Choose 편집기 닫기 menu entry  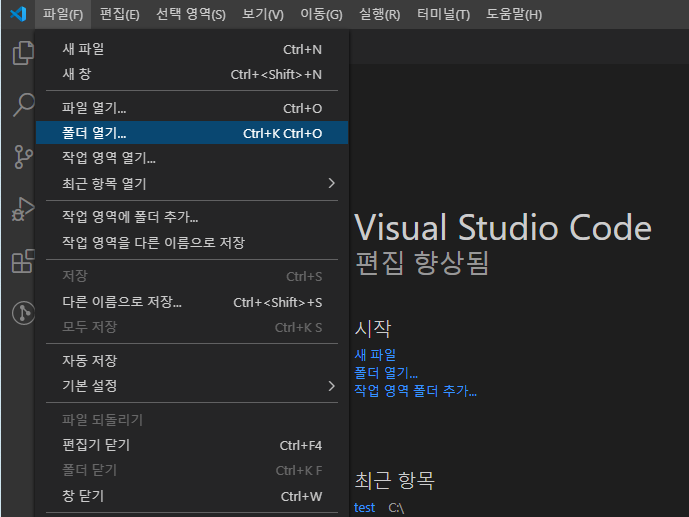192,445
